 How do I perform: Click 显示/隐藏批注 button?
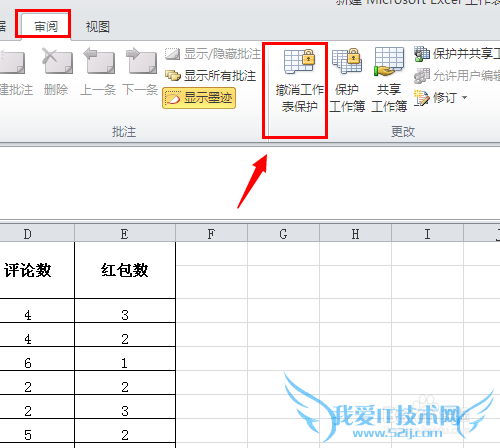pyautogui.click(x=213, y=54)
